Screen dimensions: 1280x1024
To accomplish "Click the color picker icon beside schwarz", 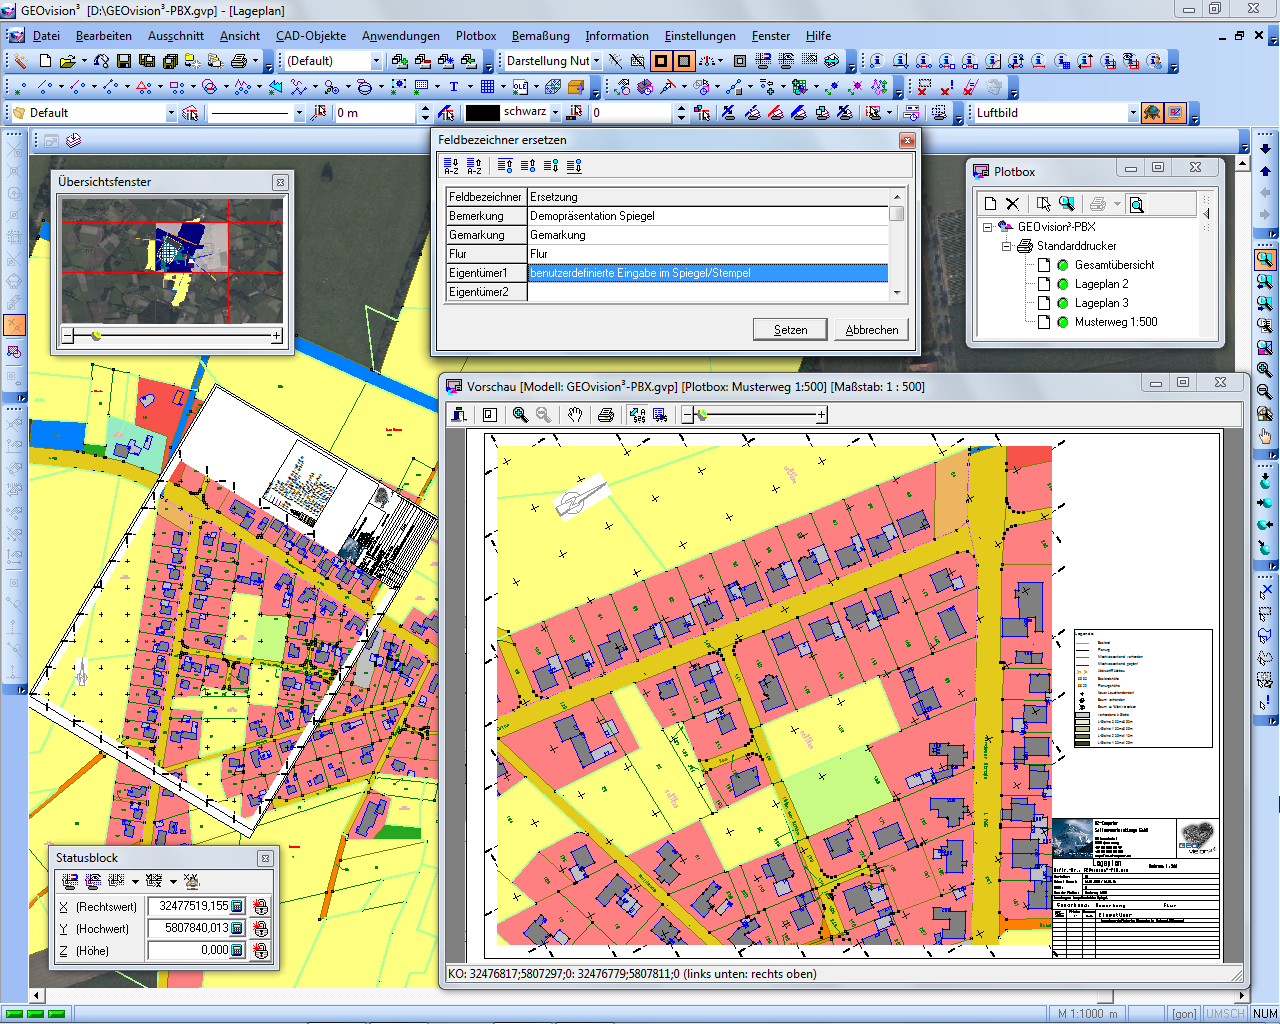I will 574,113.
